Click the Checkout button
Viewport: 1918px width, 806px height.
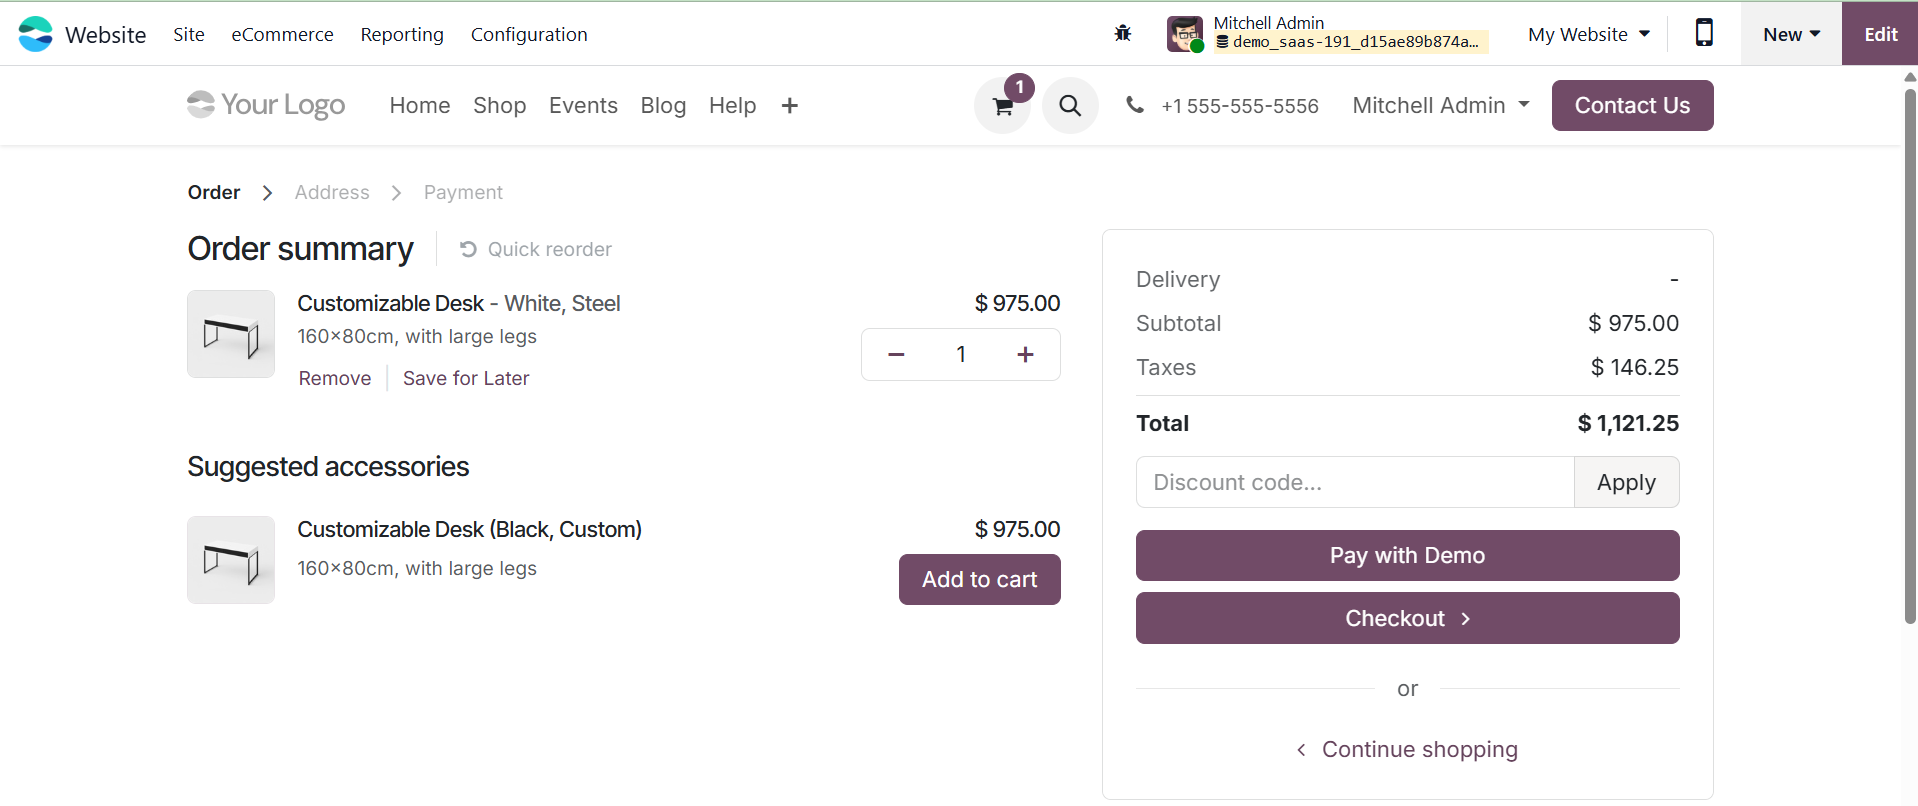coord(1407,619)
